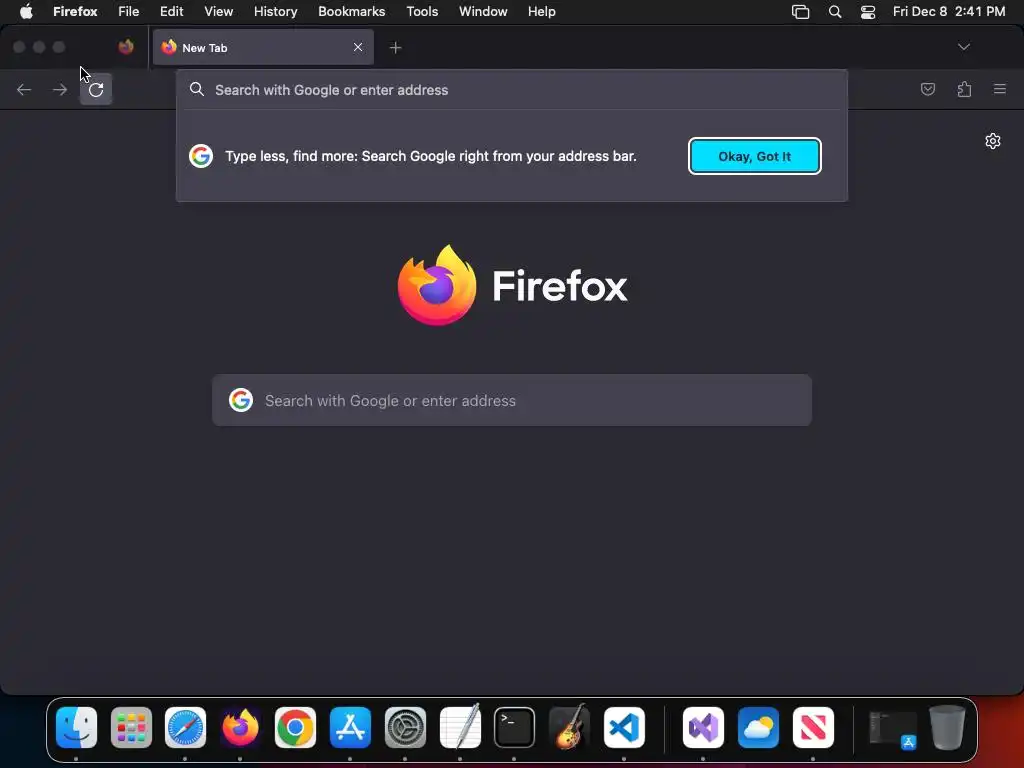This screenshot has height=768, width=1024.
Task: Open the Edit menu
Action: pyautogui.click(x=172, y=11)
